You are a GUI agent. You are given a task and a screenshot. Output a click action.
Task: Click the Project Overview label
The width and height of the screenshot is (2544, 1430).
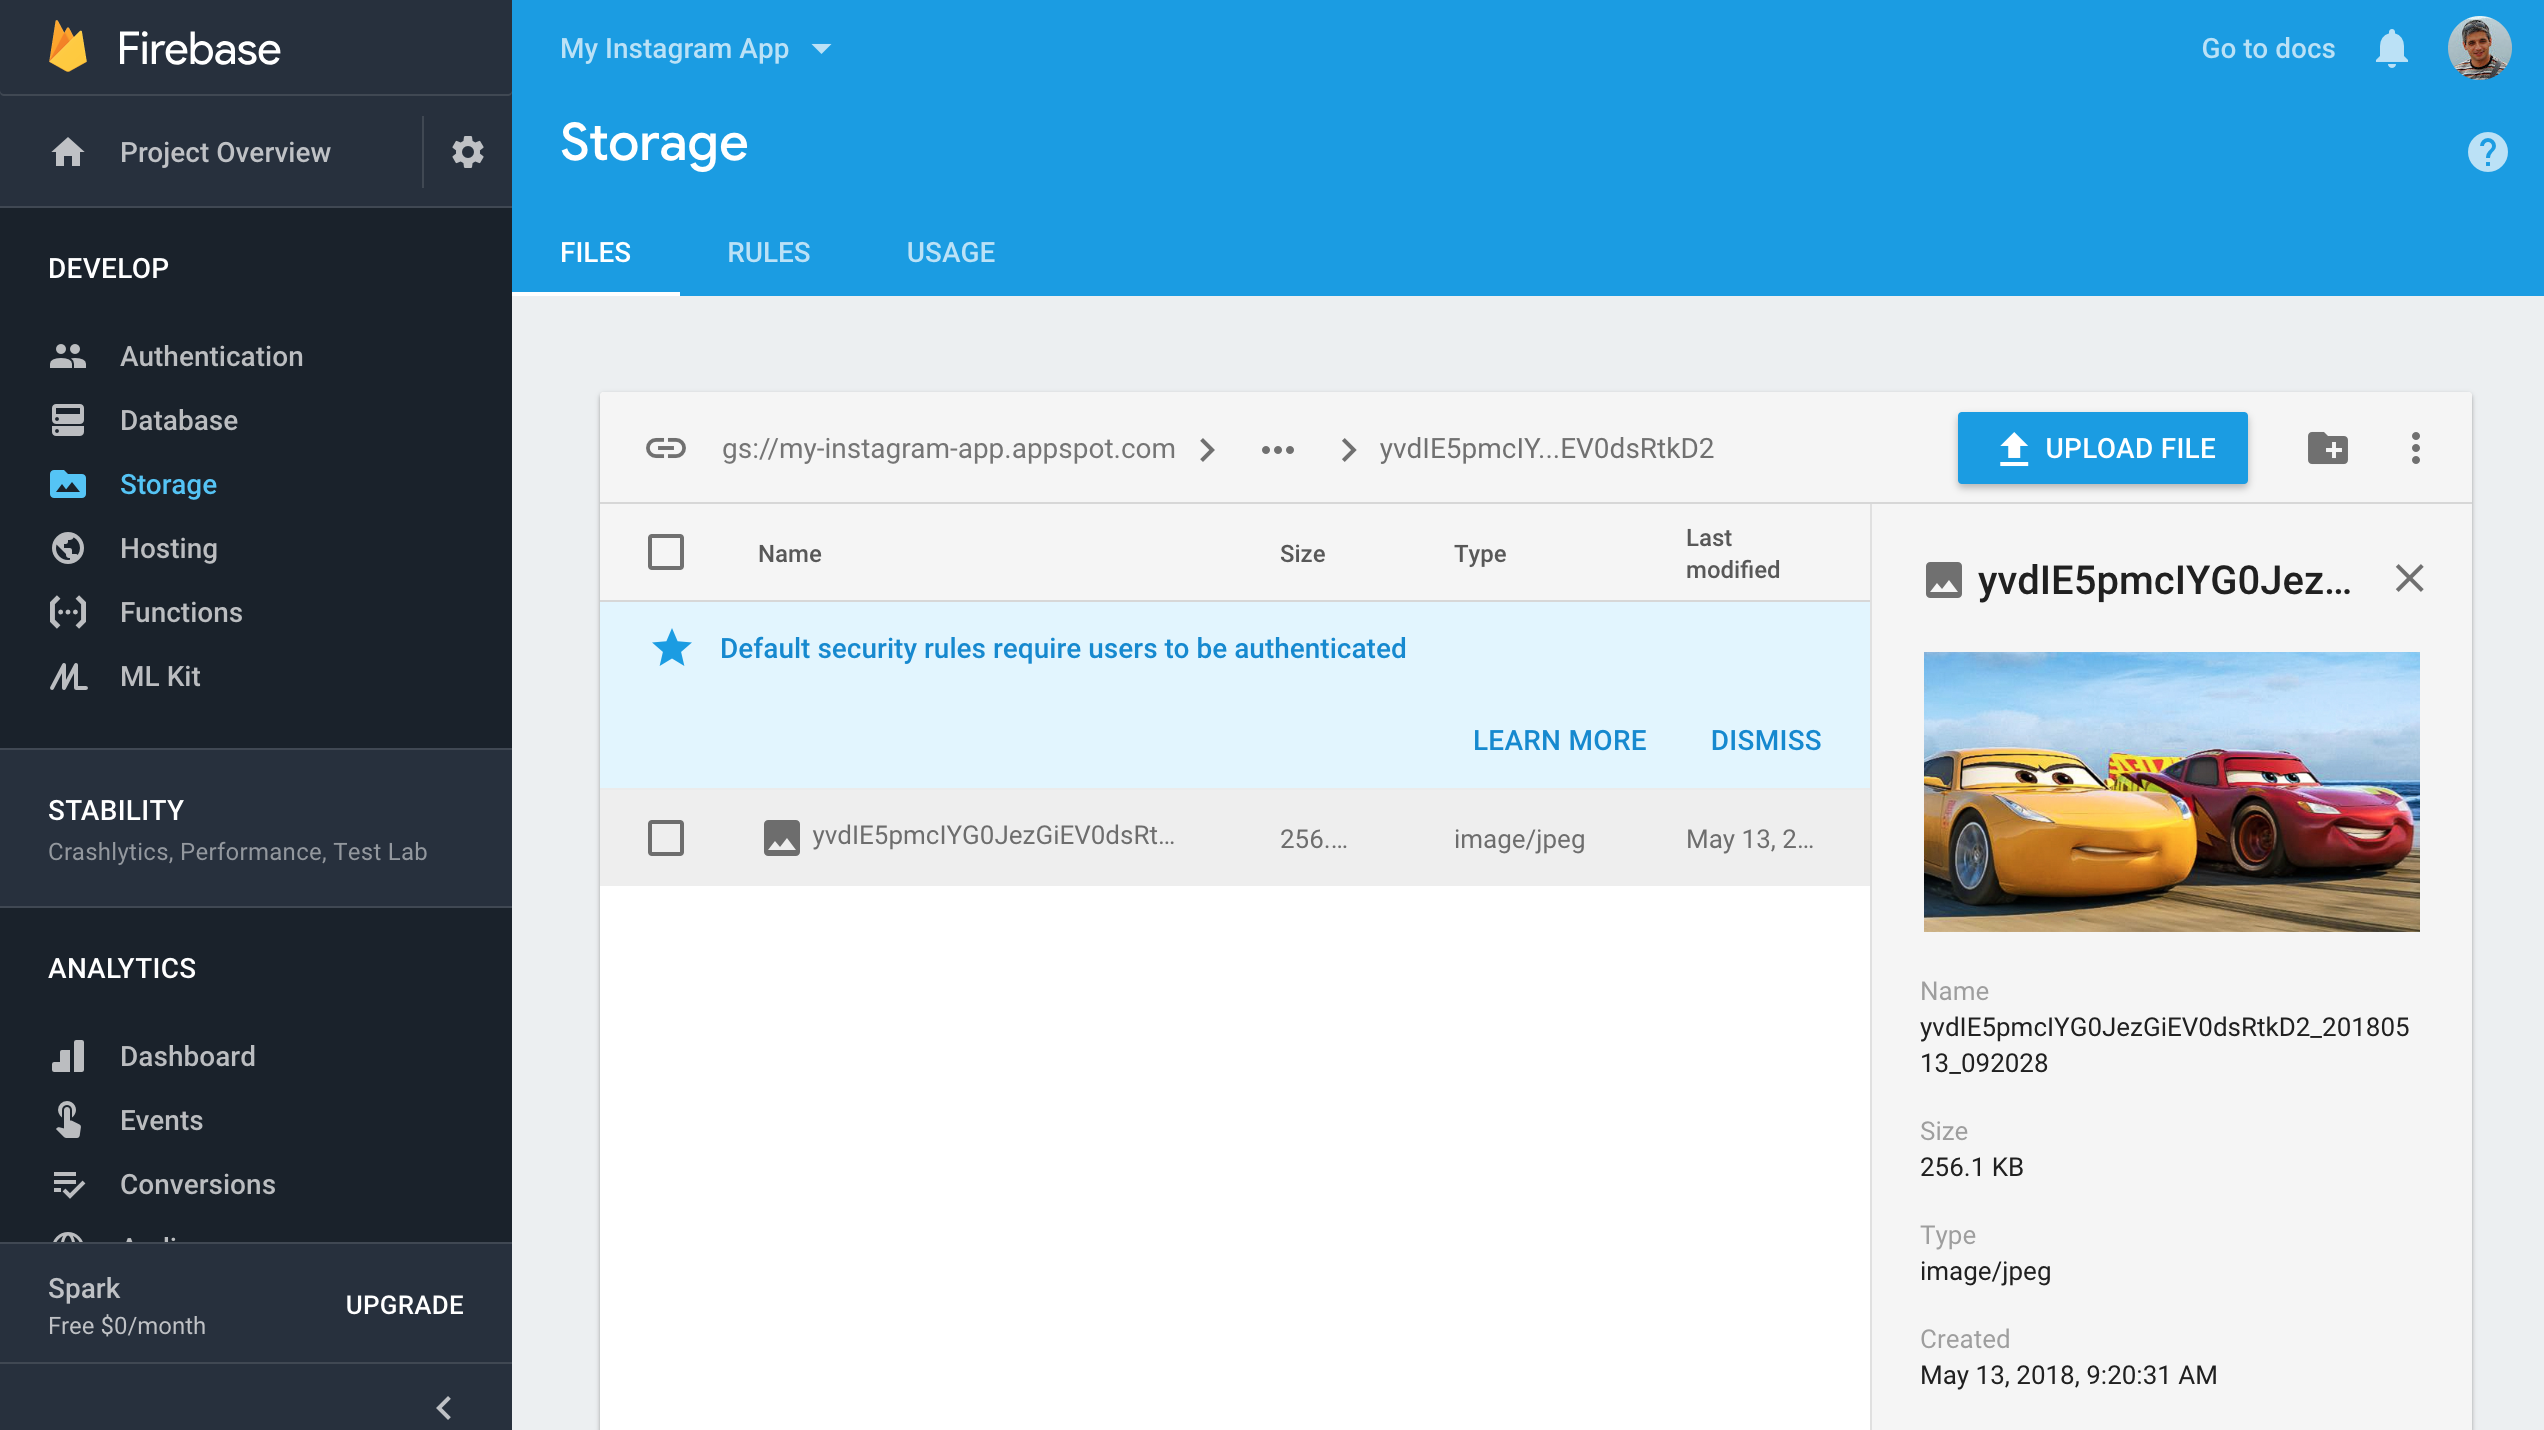[x=226, y=152]
